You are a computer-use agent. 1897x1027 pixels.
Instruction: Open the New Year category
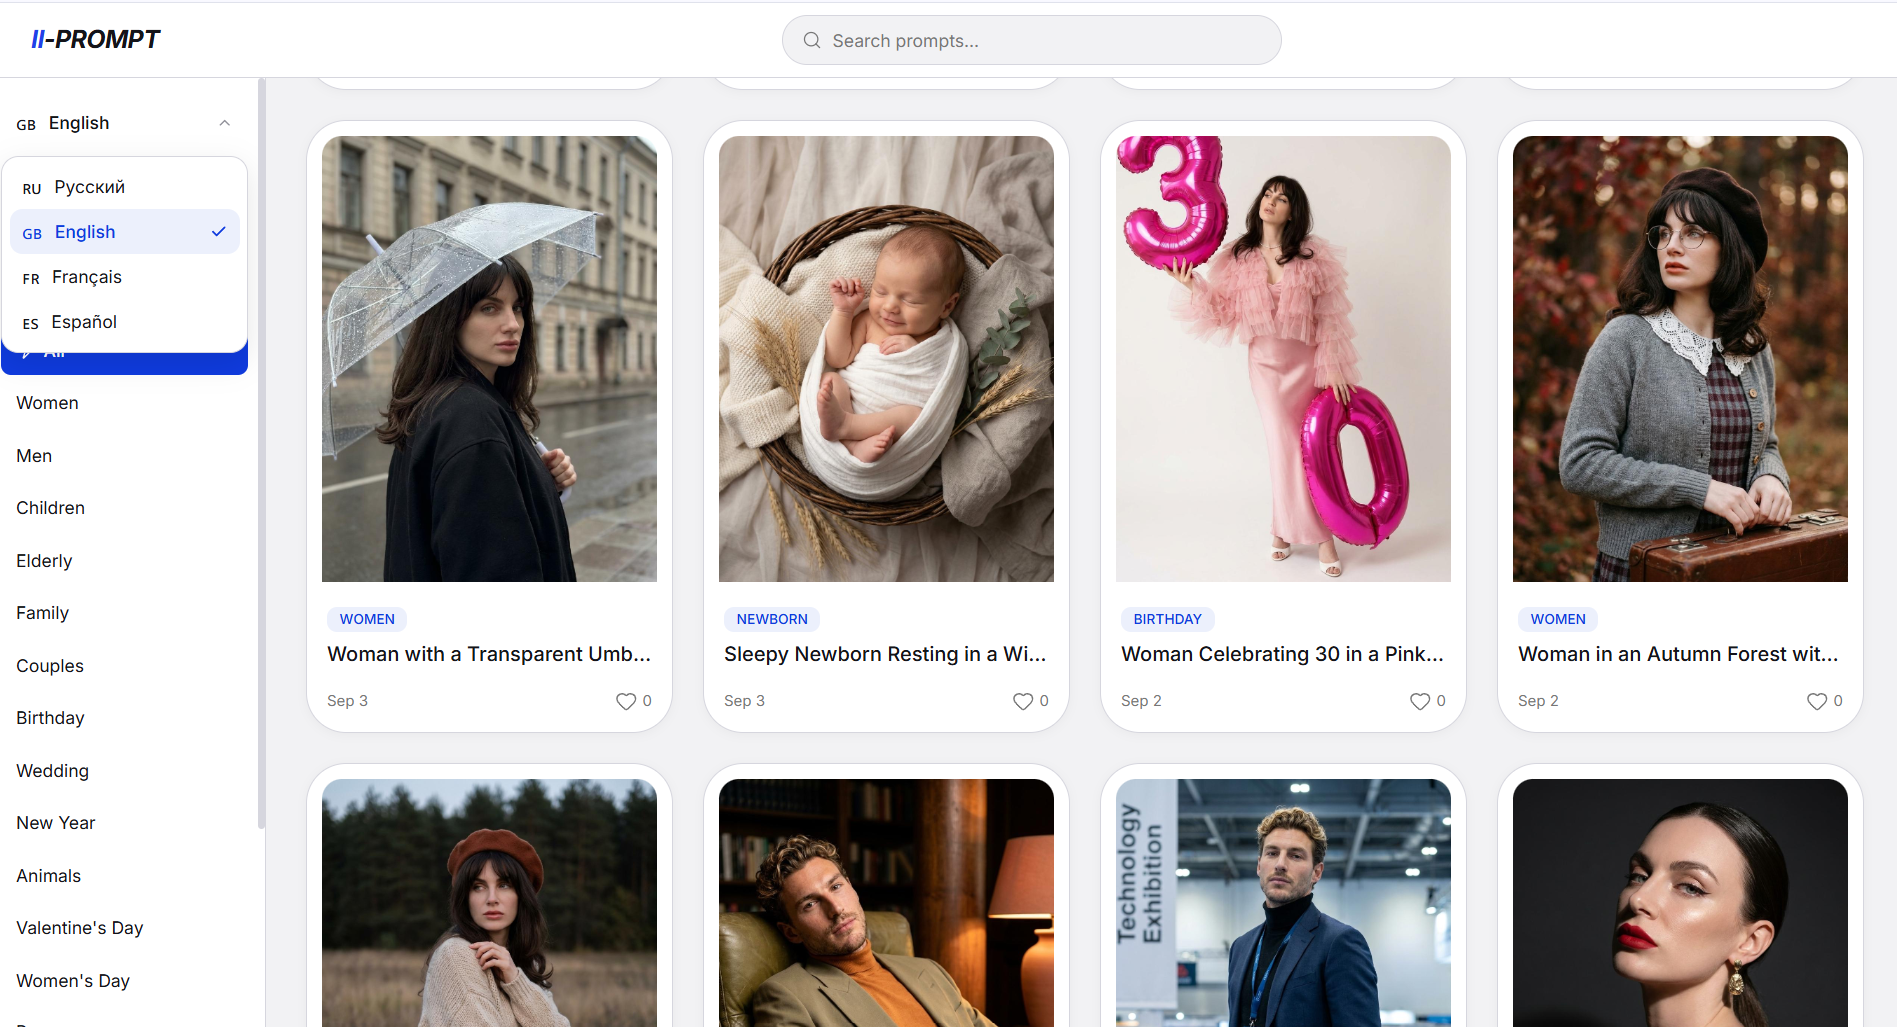click(x=55, y=823)
